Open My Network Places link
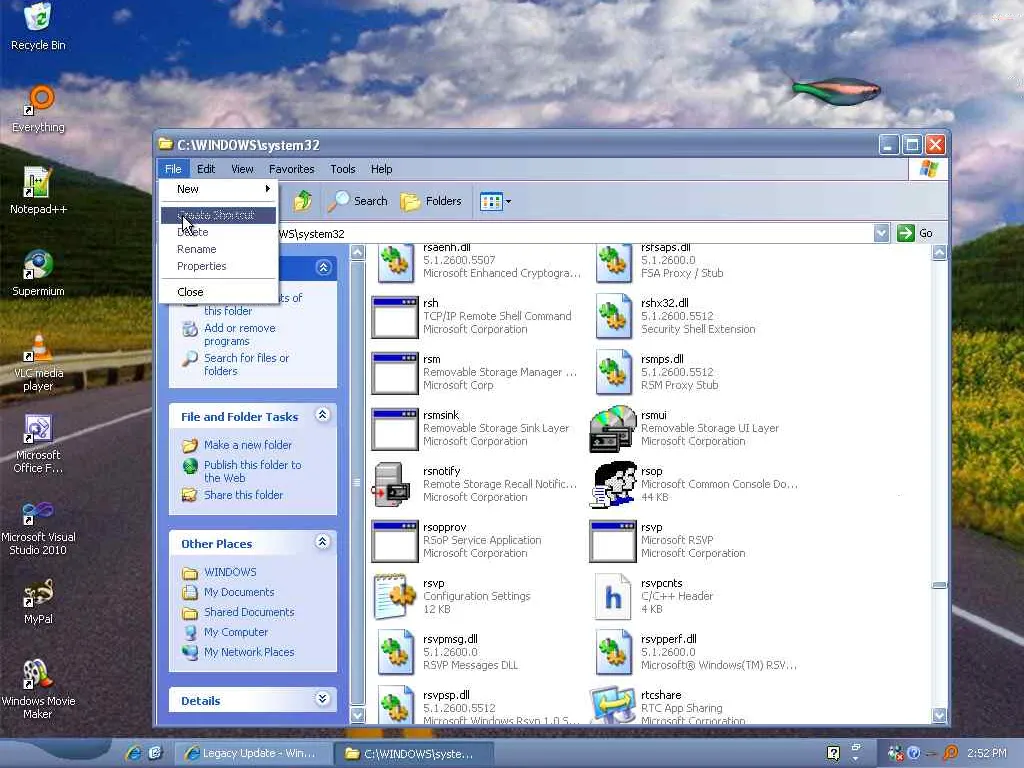Viewport: 1024px width, 768px height. pos(249,652)
